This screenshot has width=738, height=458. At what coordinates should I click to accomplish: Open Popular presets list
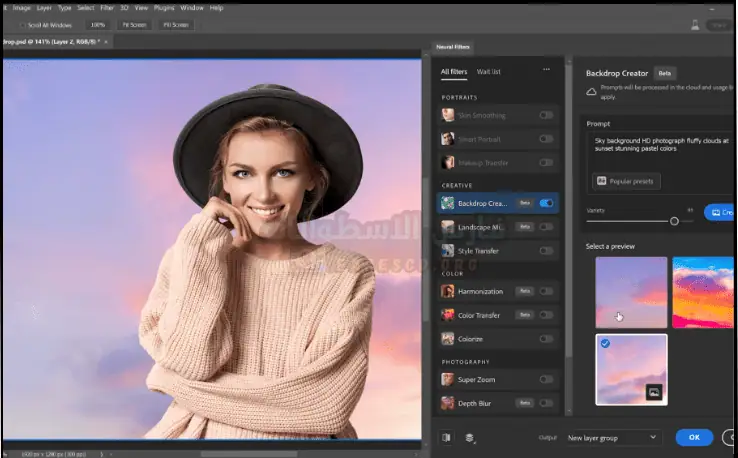point(627,181)
